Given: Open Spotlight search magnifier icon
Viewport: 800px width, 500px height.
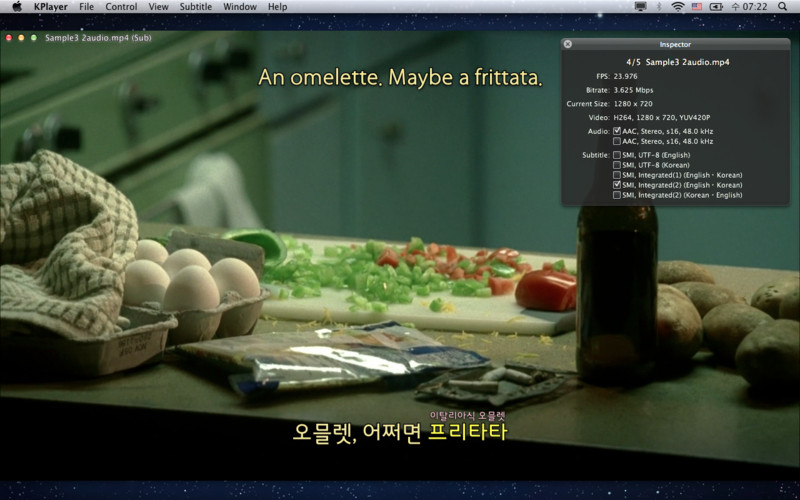Looking at the screenshot, I should (x=785, y=7).
